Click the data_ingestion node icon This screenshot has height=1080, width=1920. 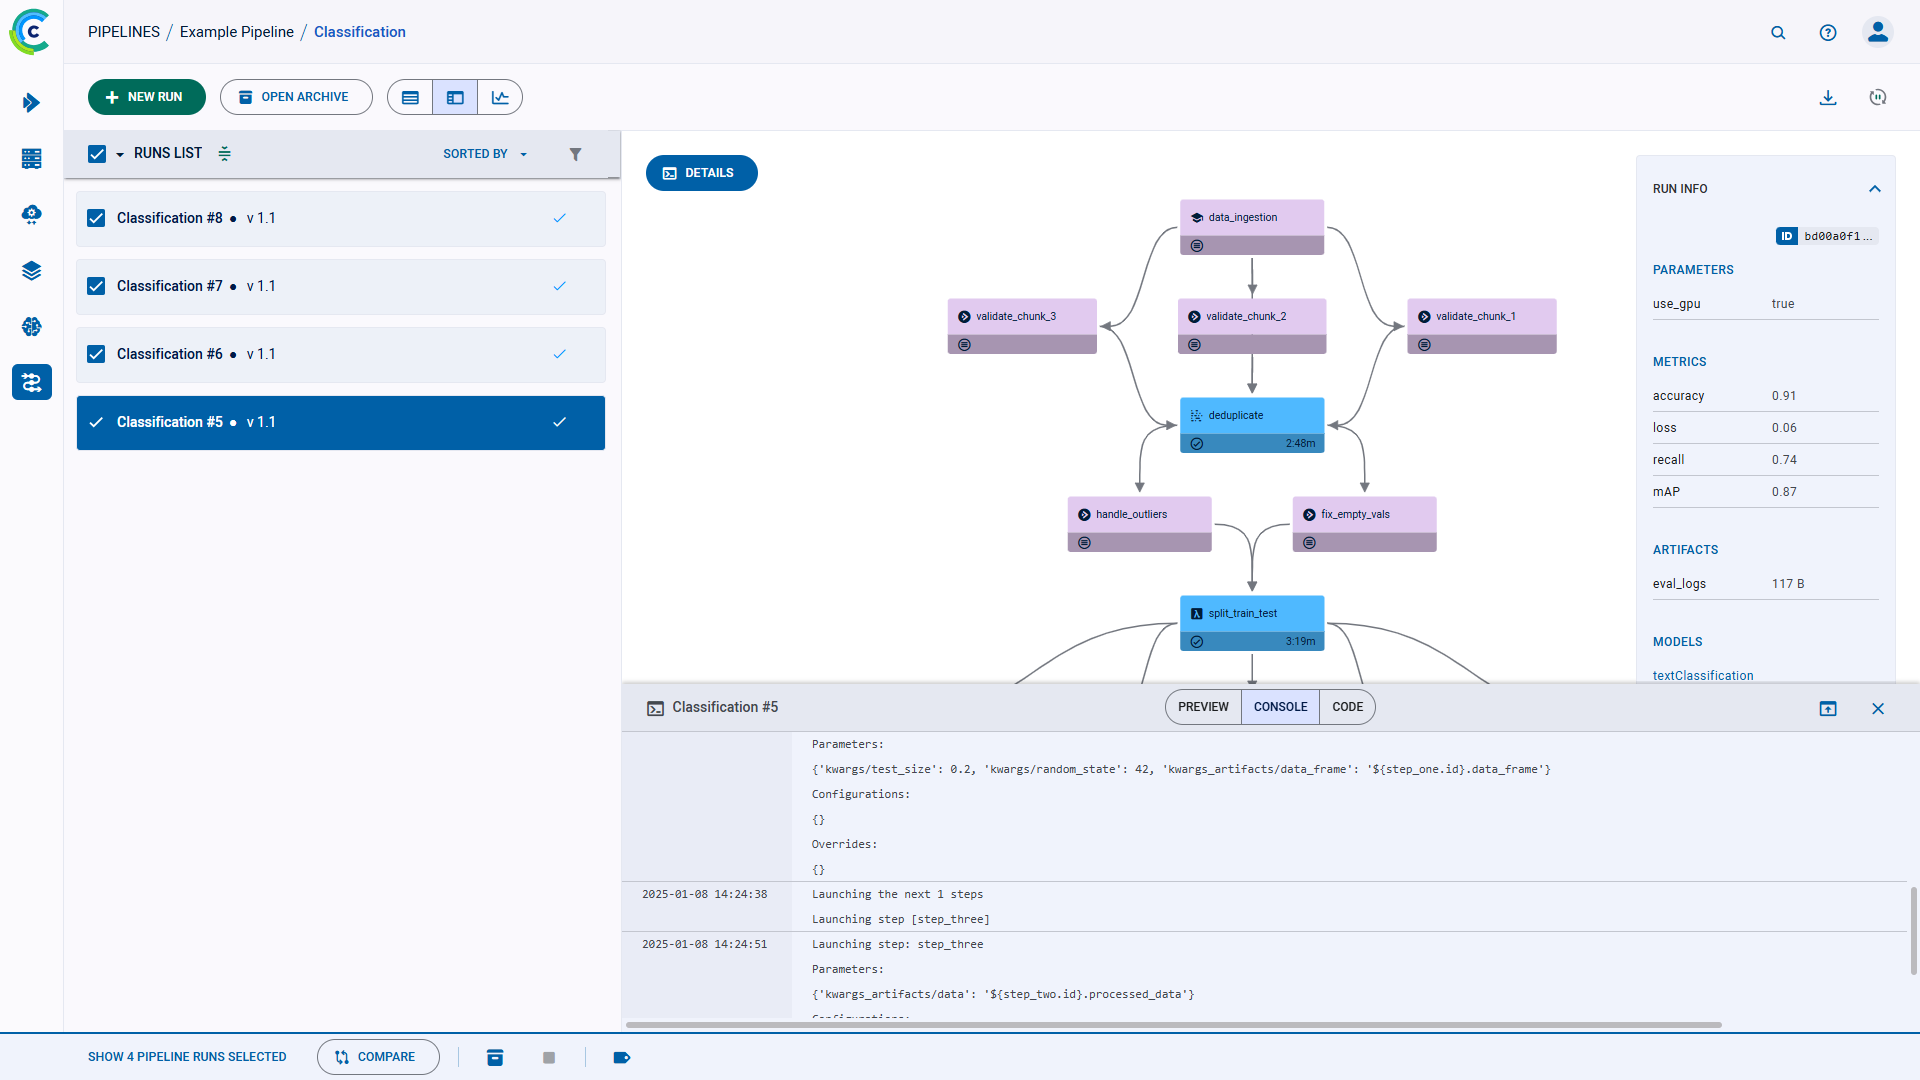[1197, 218]
